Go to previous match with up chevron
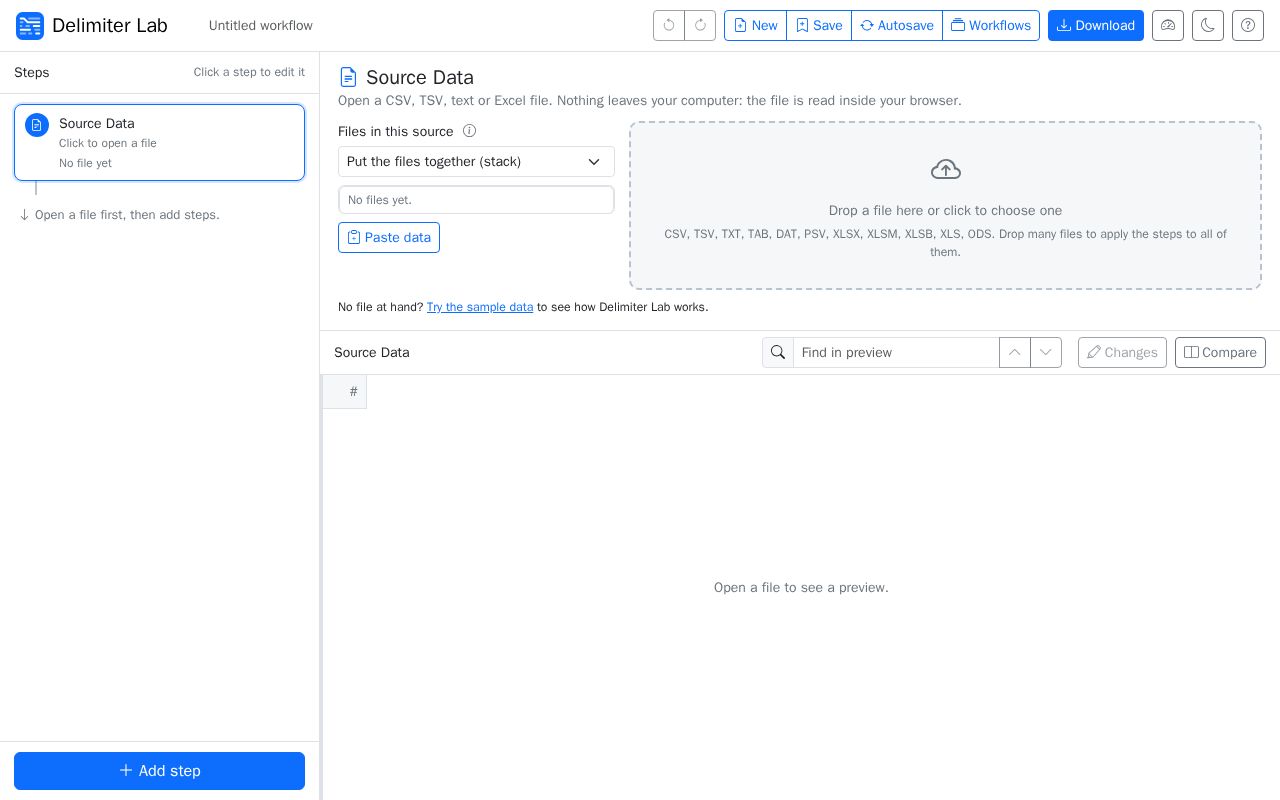This screenshot has width=1280, height=800. 1015,353
